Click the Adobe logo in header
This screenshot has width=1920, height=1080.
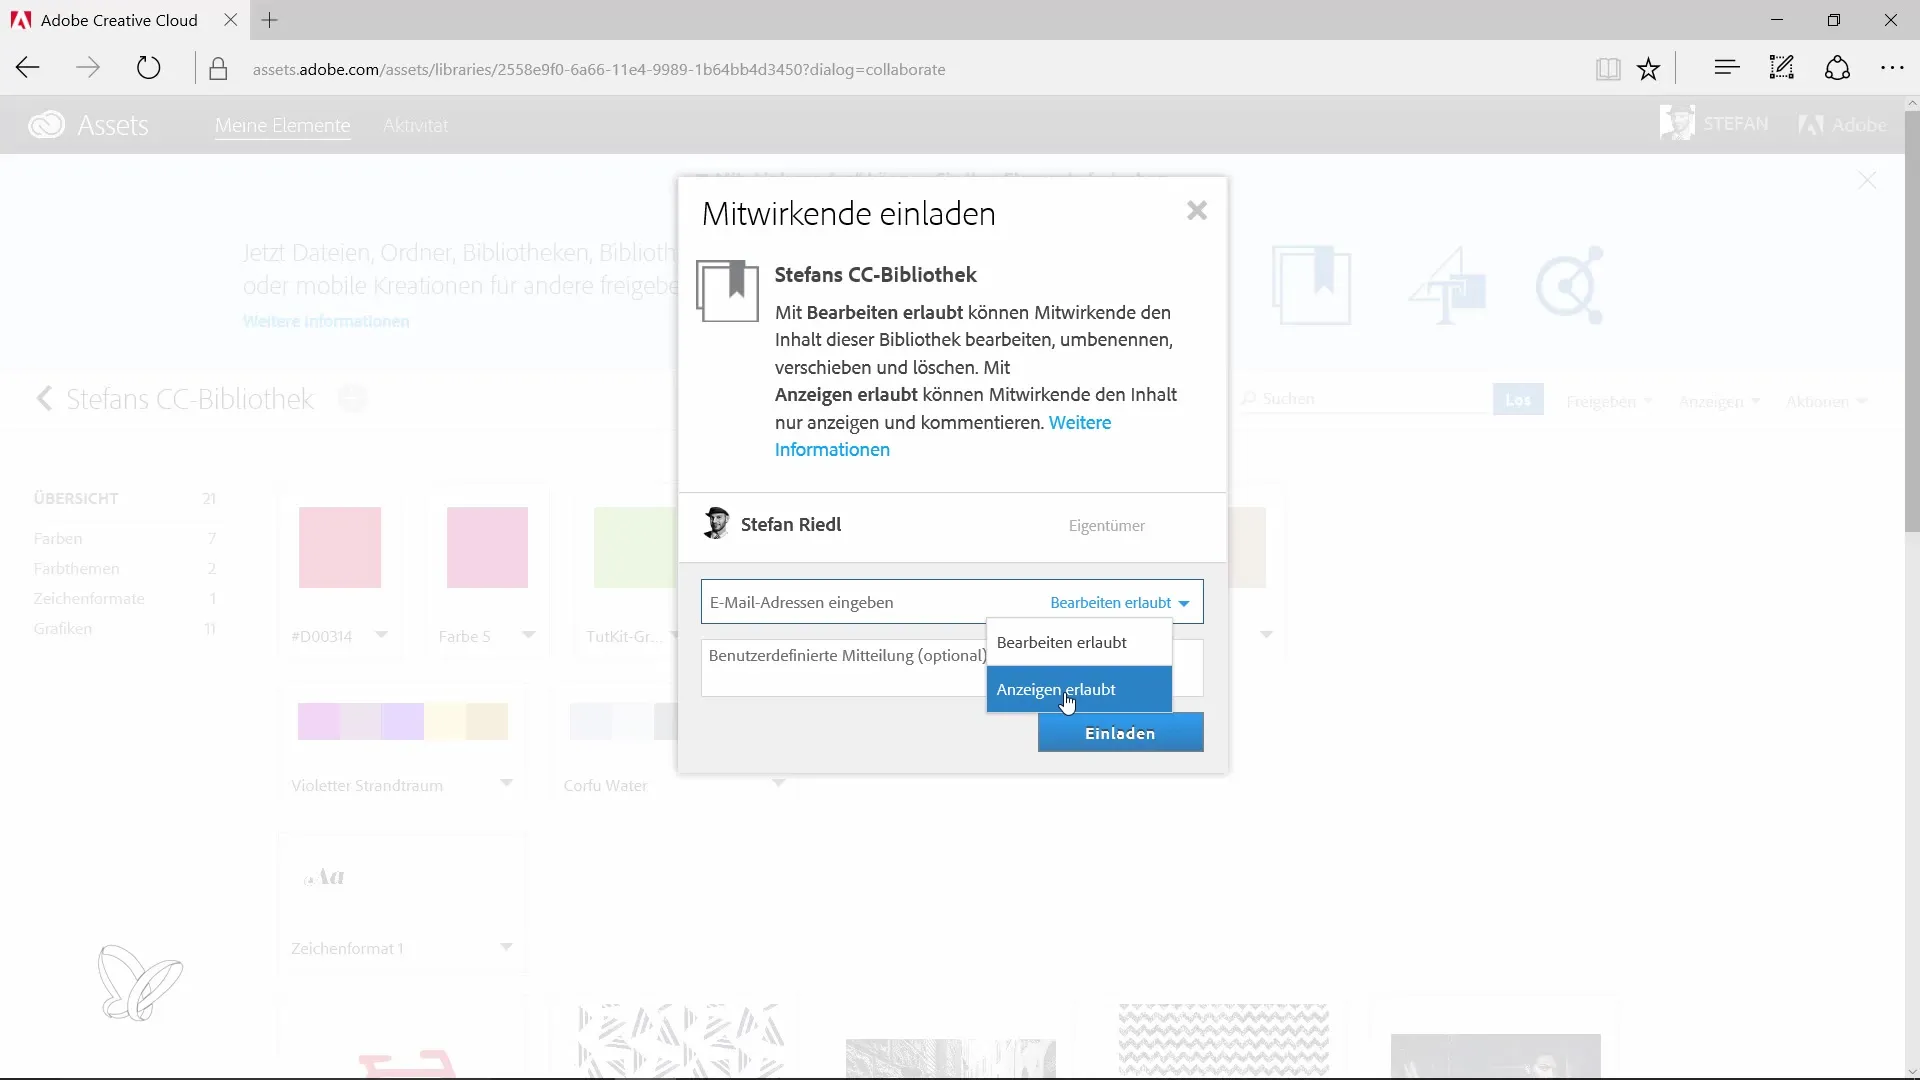[1842, 125]
